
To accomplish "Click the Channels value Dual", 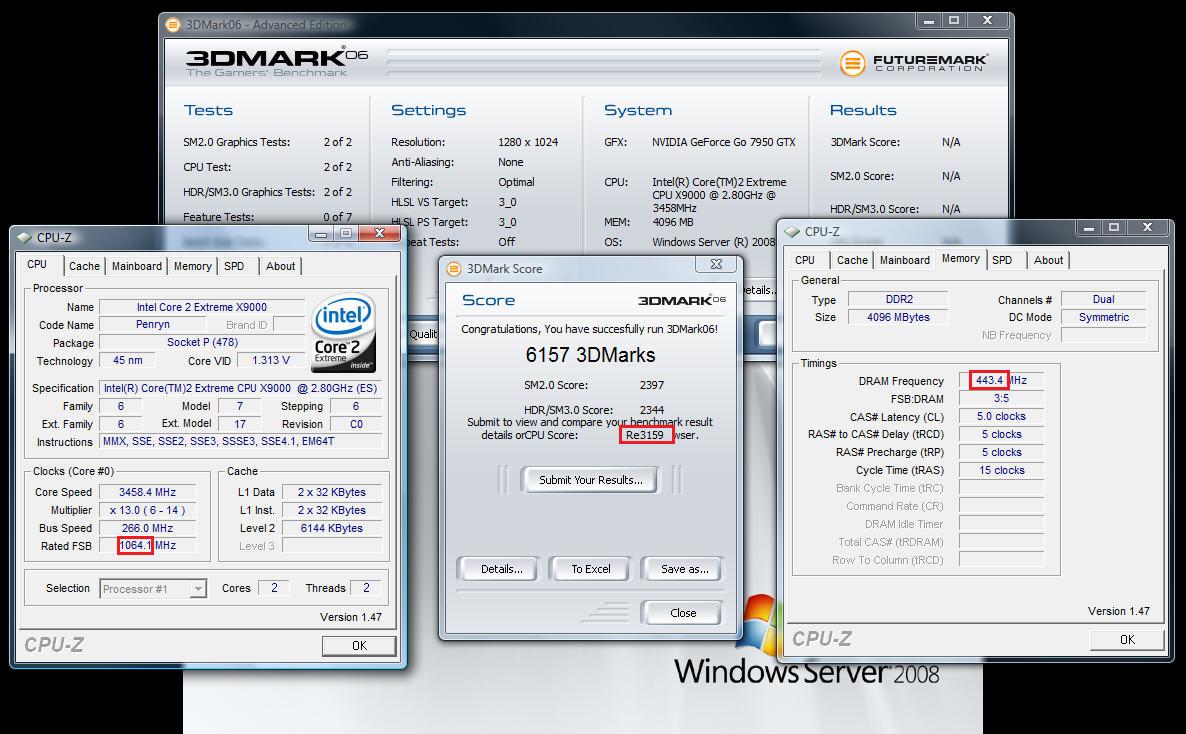I will pyautogui.click(x=1104, y=299).
